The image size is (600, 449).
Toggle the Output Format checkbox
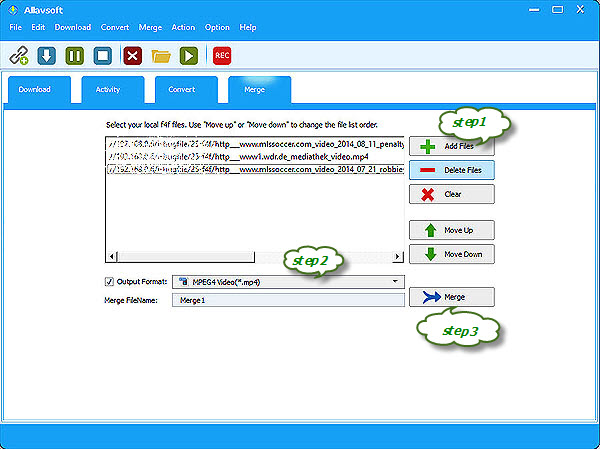(x=109, y=282)
